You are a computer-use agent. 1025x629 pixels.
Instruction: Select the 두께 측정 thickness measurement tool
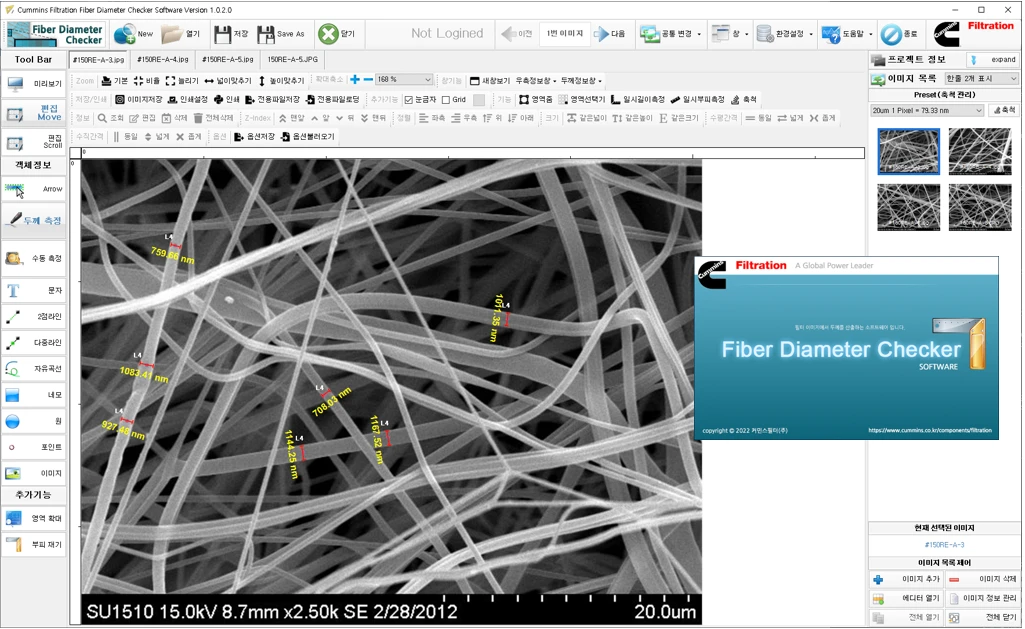pyautogui.click(x=34, y=220)
